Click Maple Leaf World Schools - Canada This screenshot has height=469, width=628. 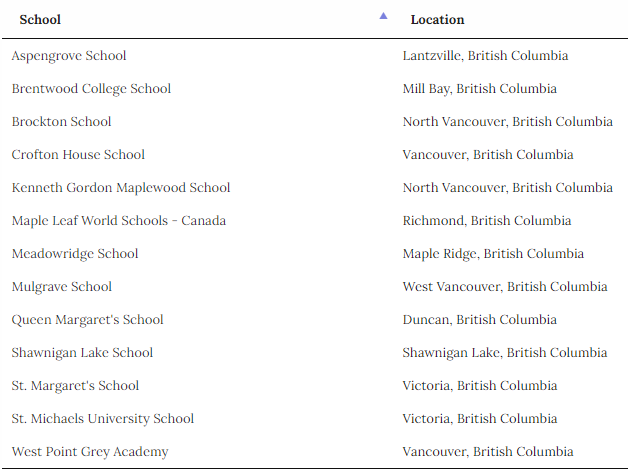(119, 221)
